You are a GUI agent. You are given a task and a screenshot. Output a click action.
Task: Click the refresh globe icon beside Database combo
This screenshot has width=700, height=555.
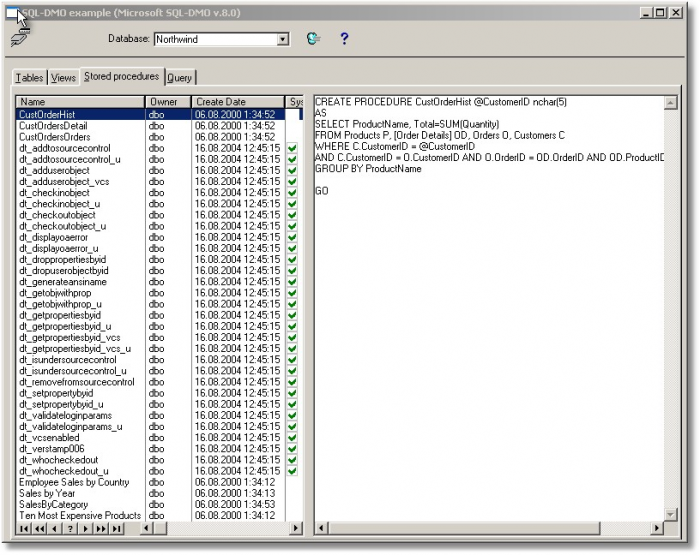click(313, 38)
